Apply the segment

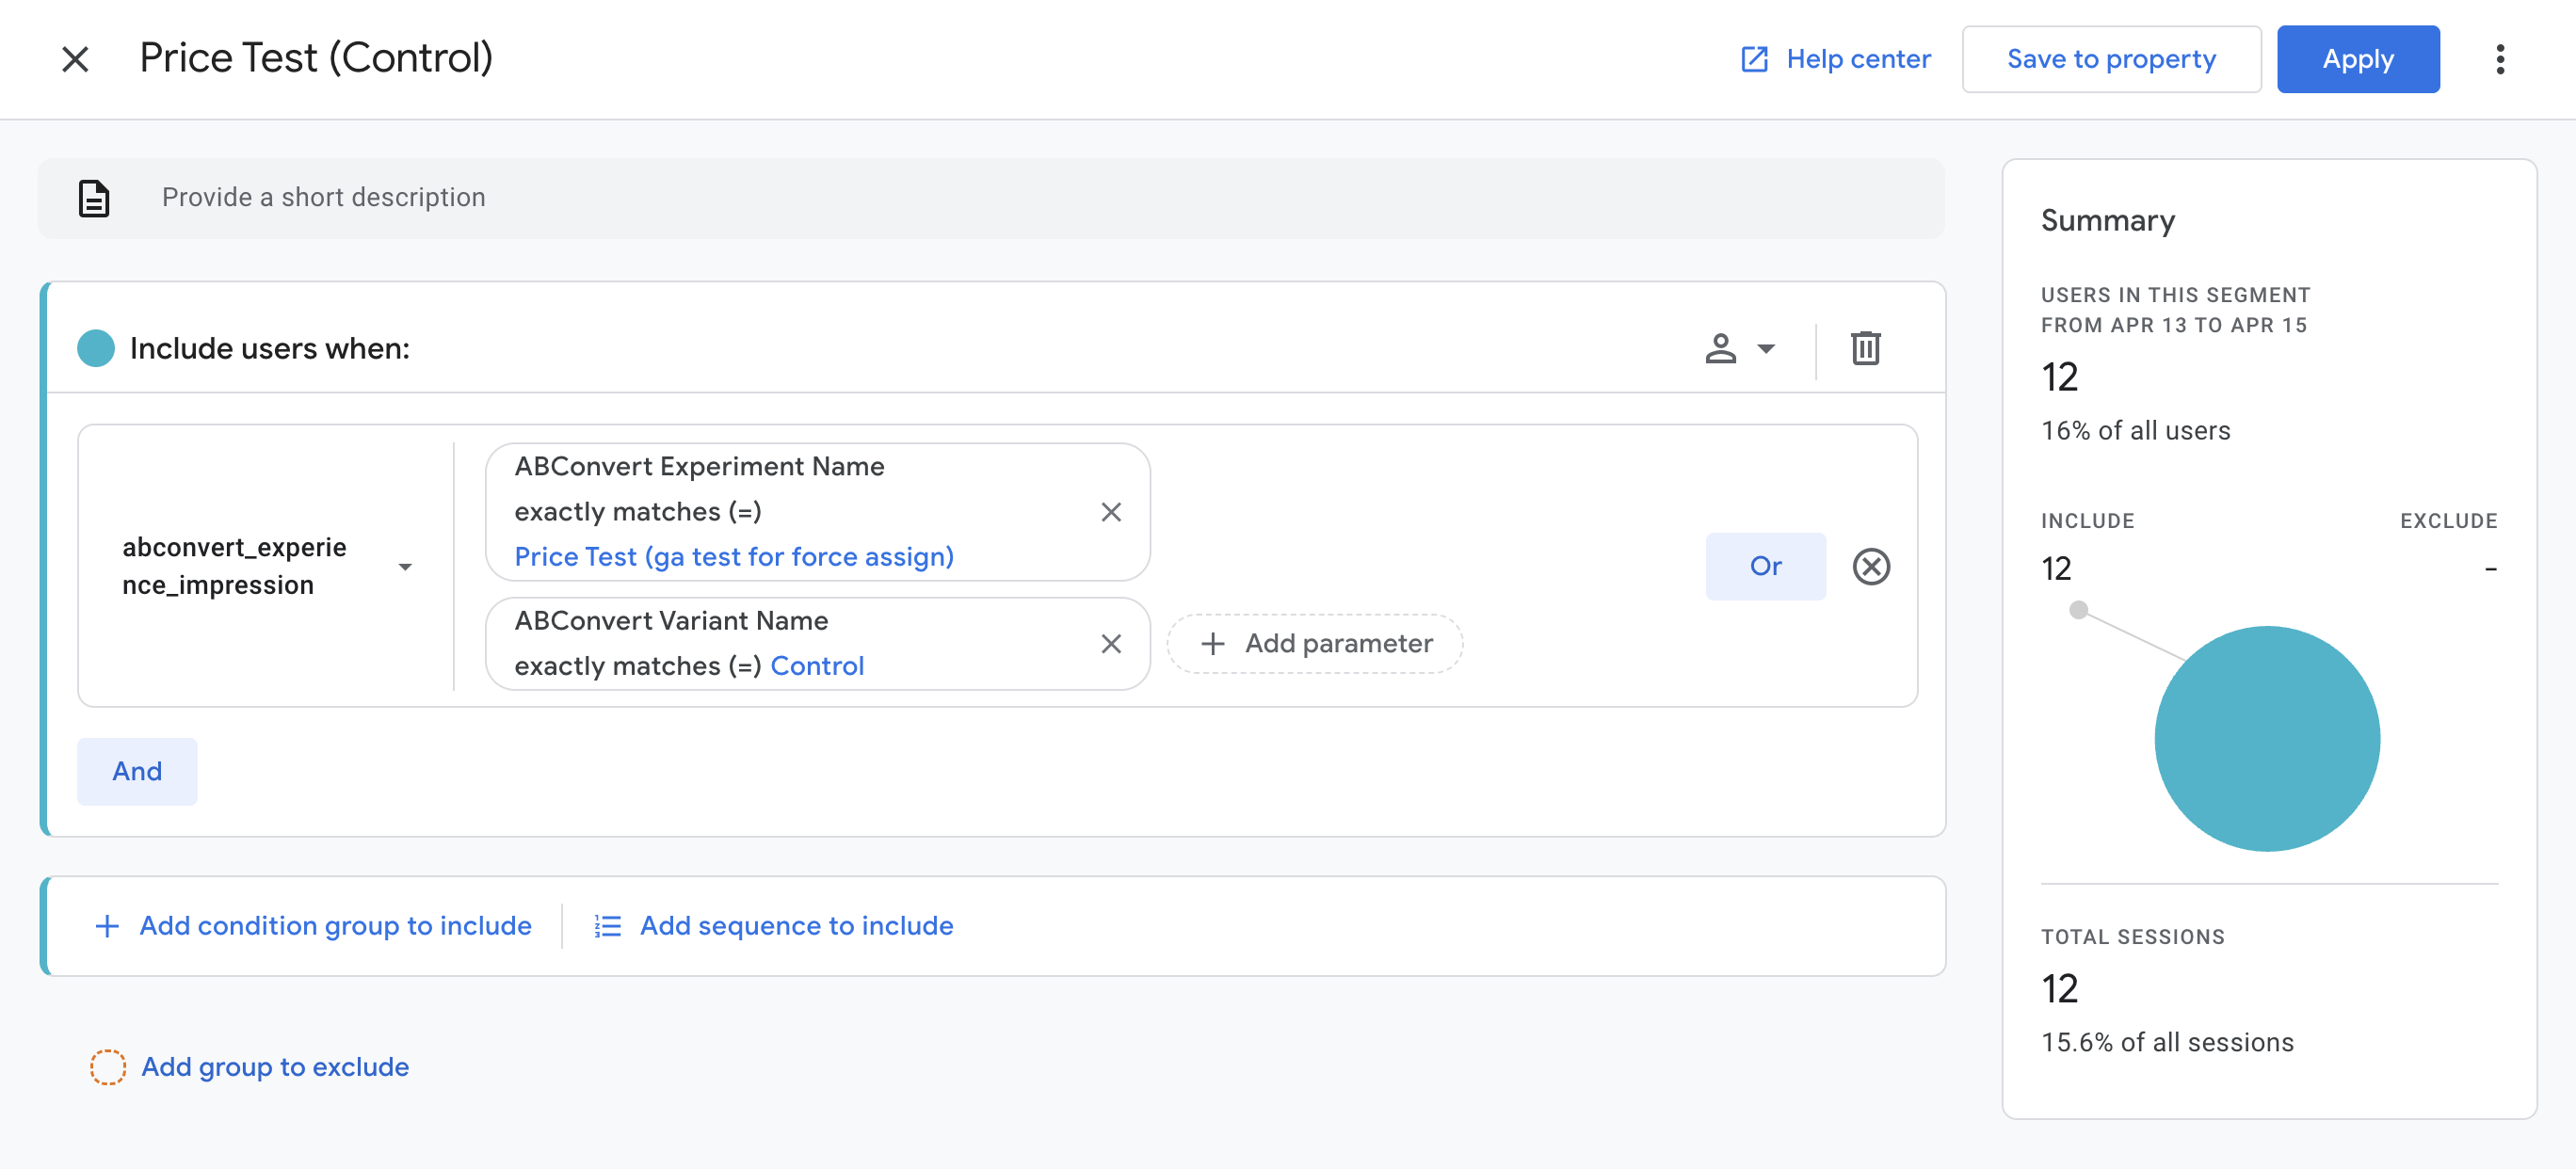coord(2358,59)
